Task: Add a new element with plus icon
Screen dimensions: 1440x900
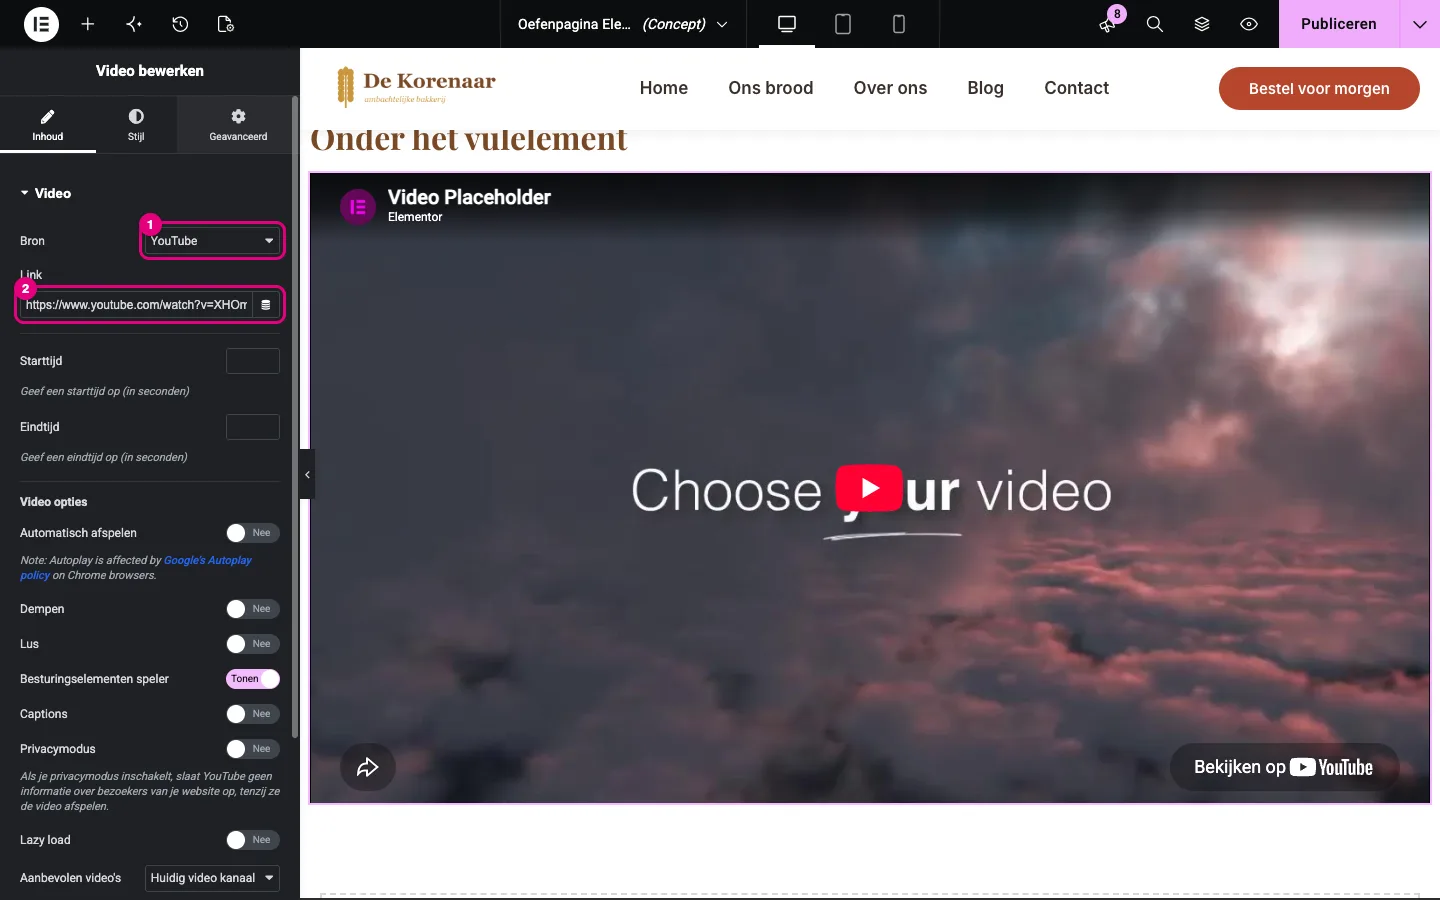Action: pyautogui.click(x=88, y=24)
